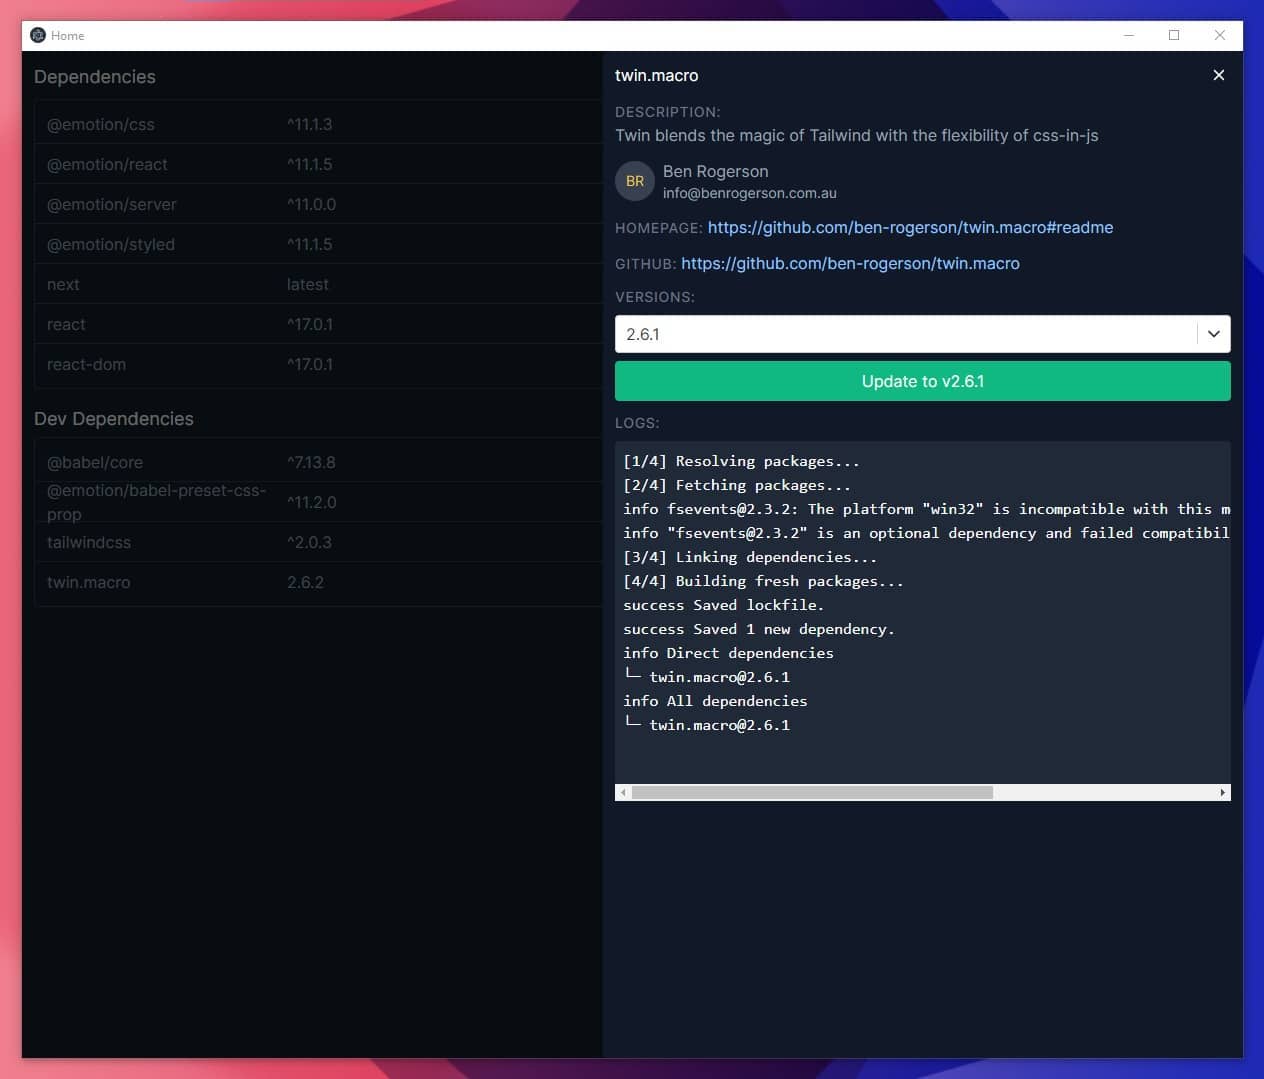Select the react-dom dependency row
Image resolution: width=1264 pixels, height=1079 pixels.
(318, 364)
